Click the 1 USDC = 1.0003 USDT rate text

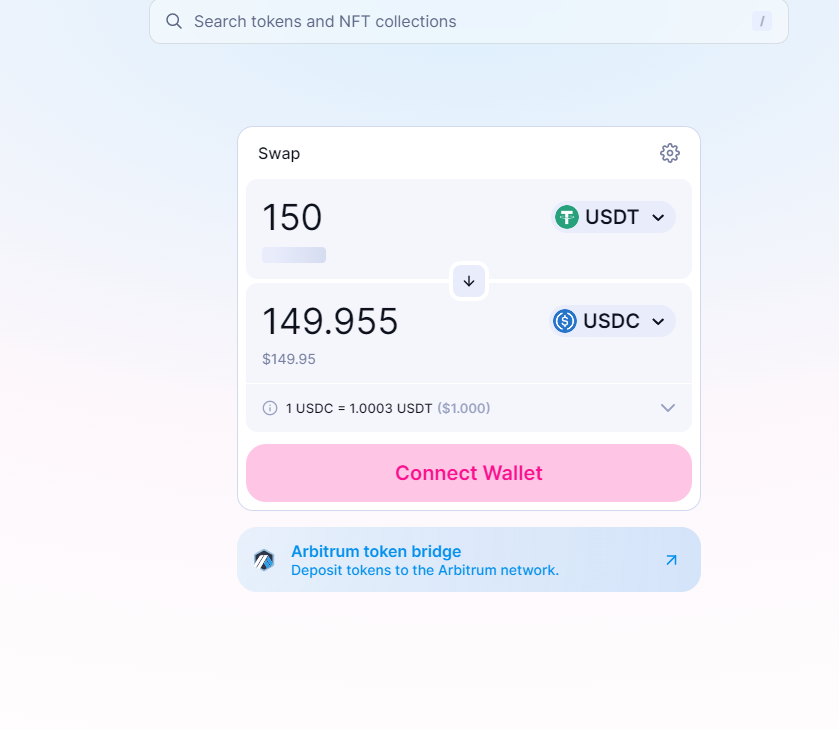[359, 408]
